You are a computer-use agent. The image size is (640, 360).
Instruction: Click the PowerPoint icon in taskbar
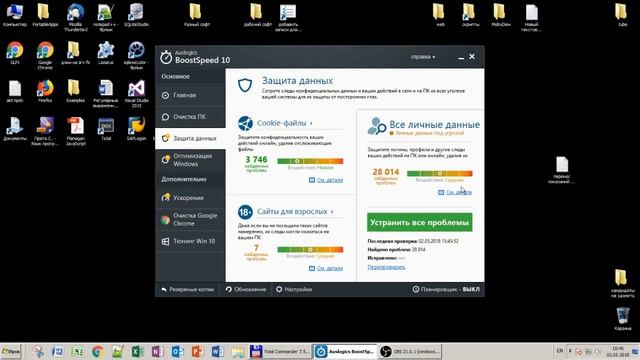pos(198,351)
